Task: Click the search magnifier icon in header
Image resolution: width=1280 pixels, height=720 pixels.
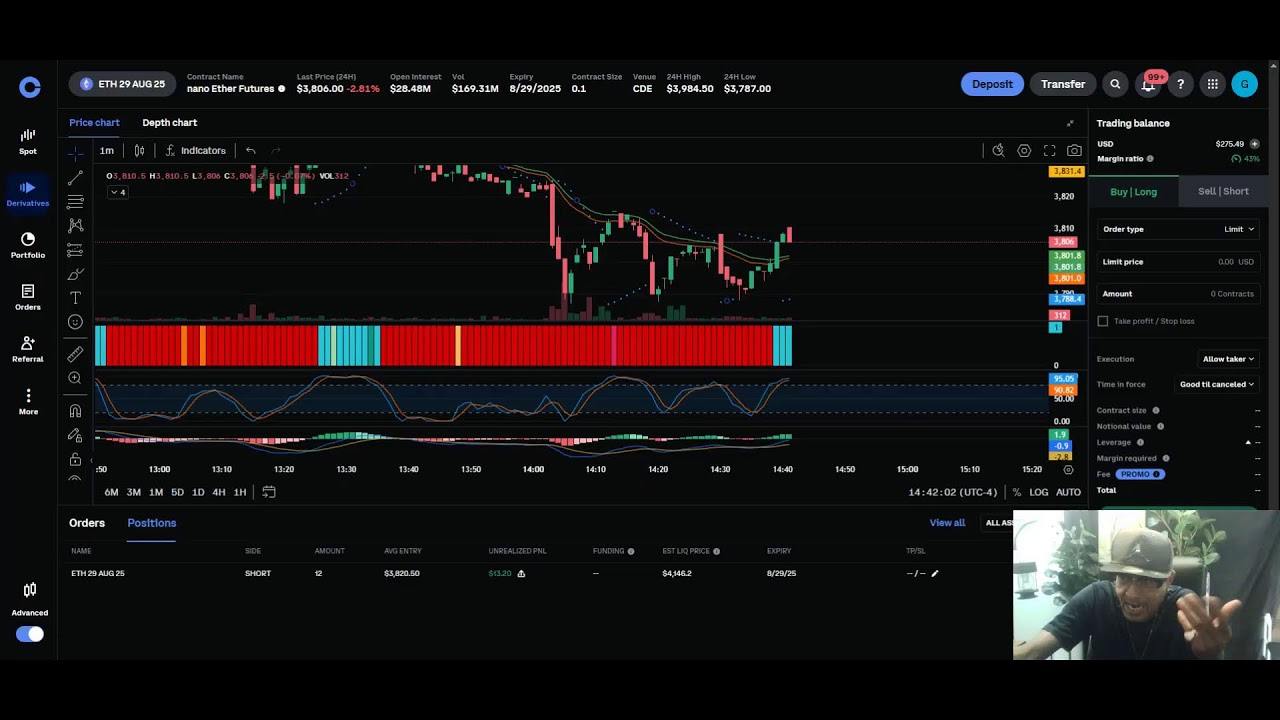Action: [x=1115, y=85]
